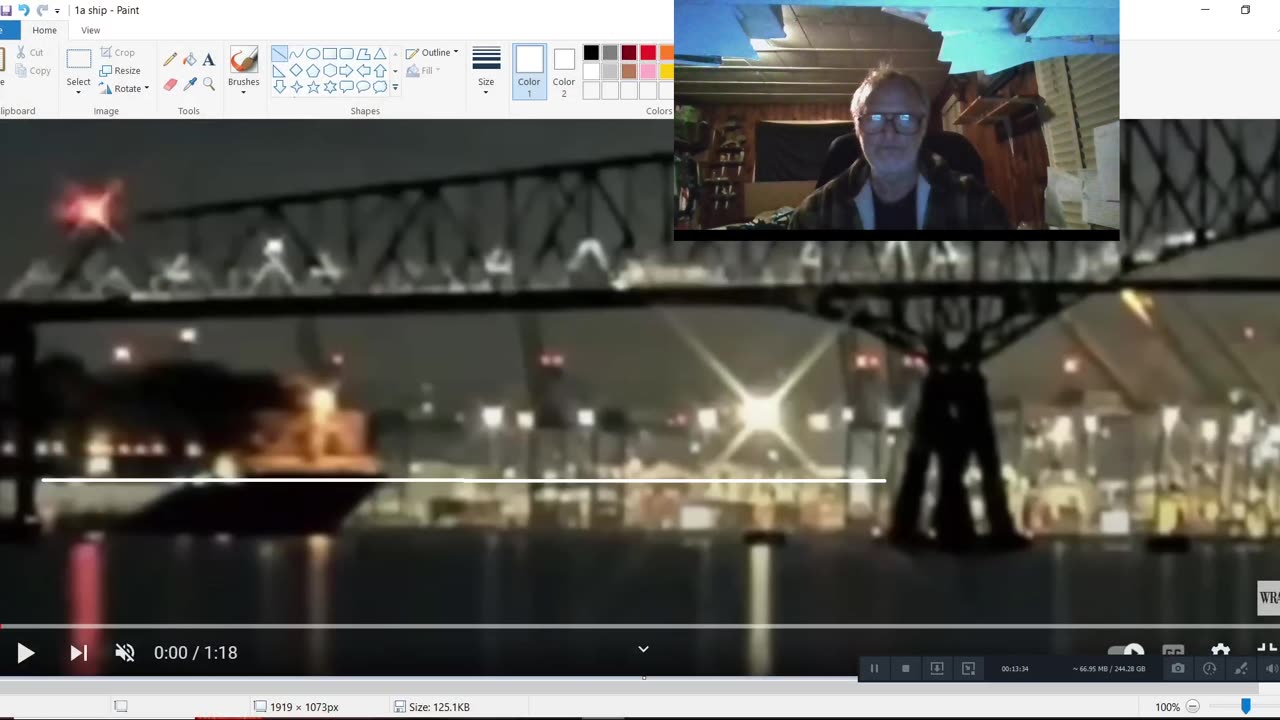The width and height of the screenshot is (1280, 720).
Task: Click the Brushes tool icon
Action: 243,60
